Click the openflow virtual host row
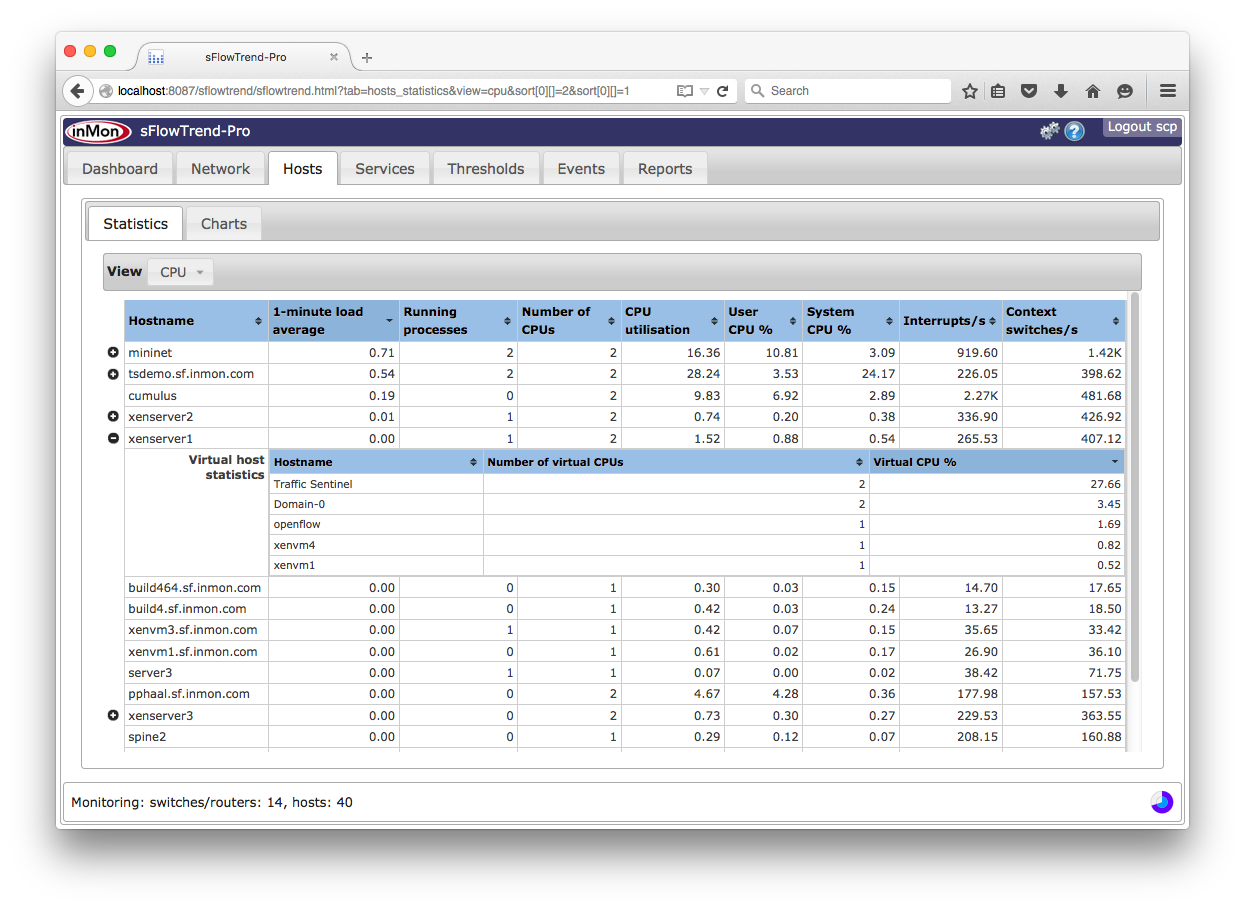 [697, 524]
